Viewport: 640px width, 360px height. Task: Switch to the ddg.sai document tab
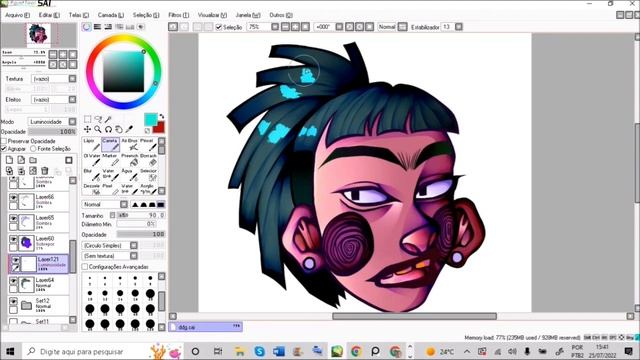click(x=205, y=327)
